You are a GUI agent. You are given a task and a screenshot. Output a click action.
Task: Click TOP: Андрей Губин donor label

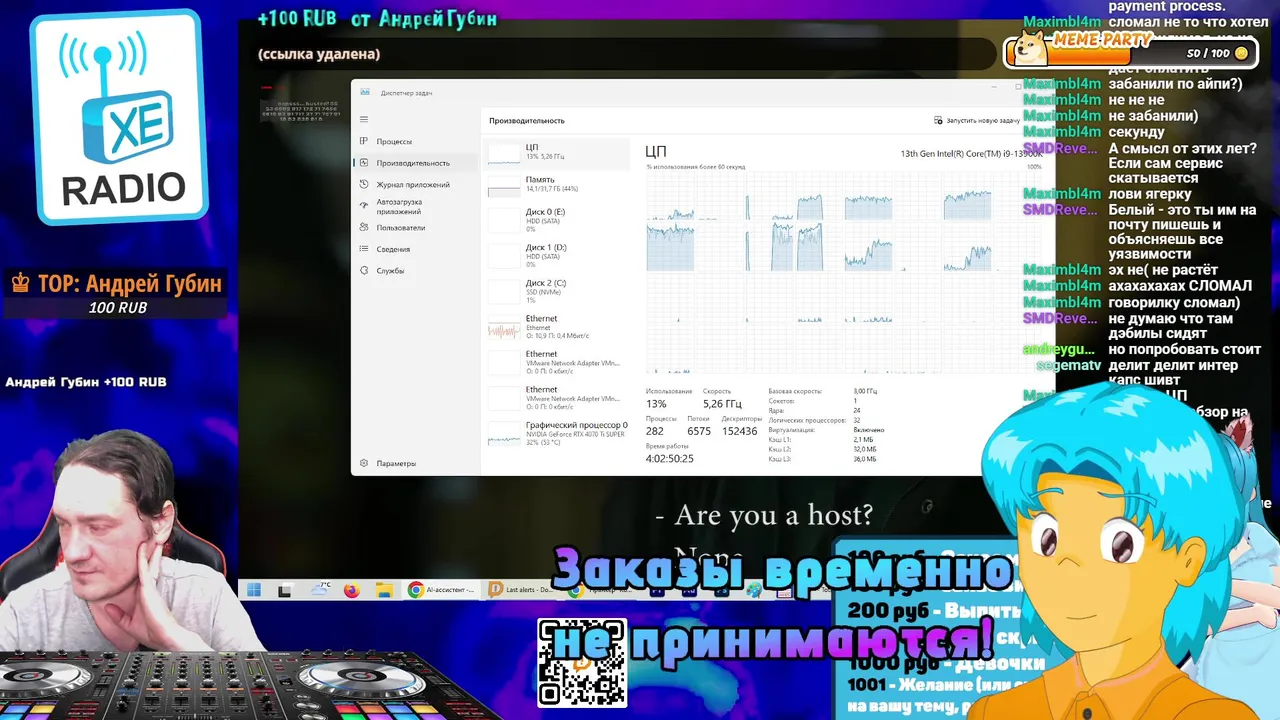[x=116, y=283]
